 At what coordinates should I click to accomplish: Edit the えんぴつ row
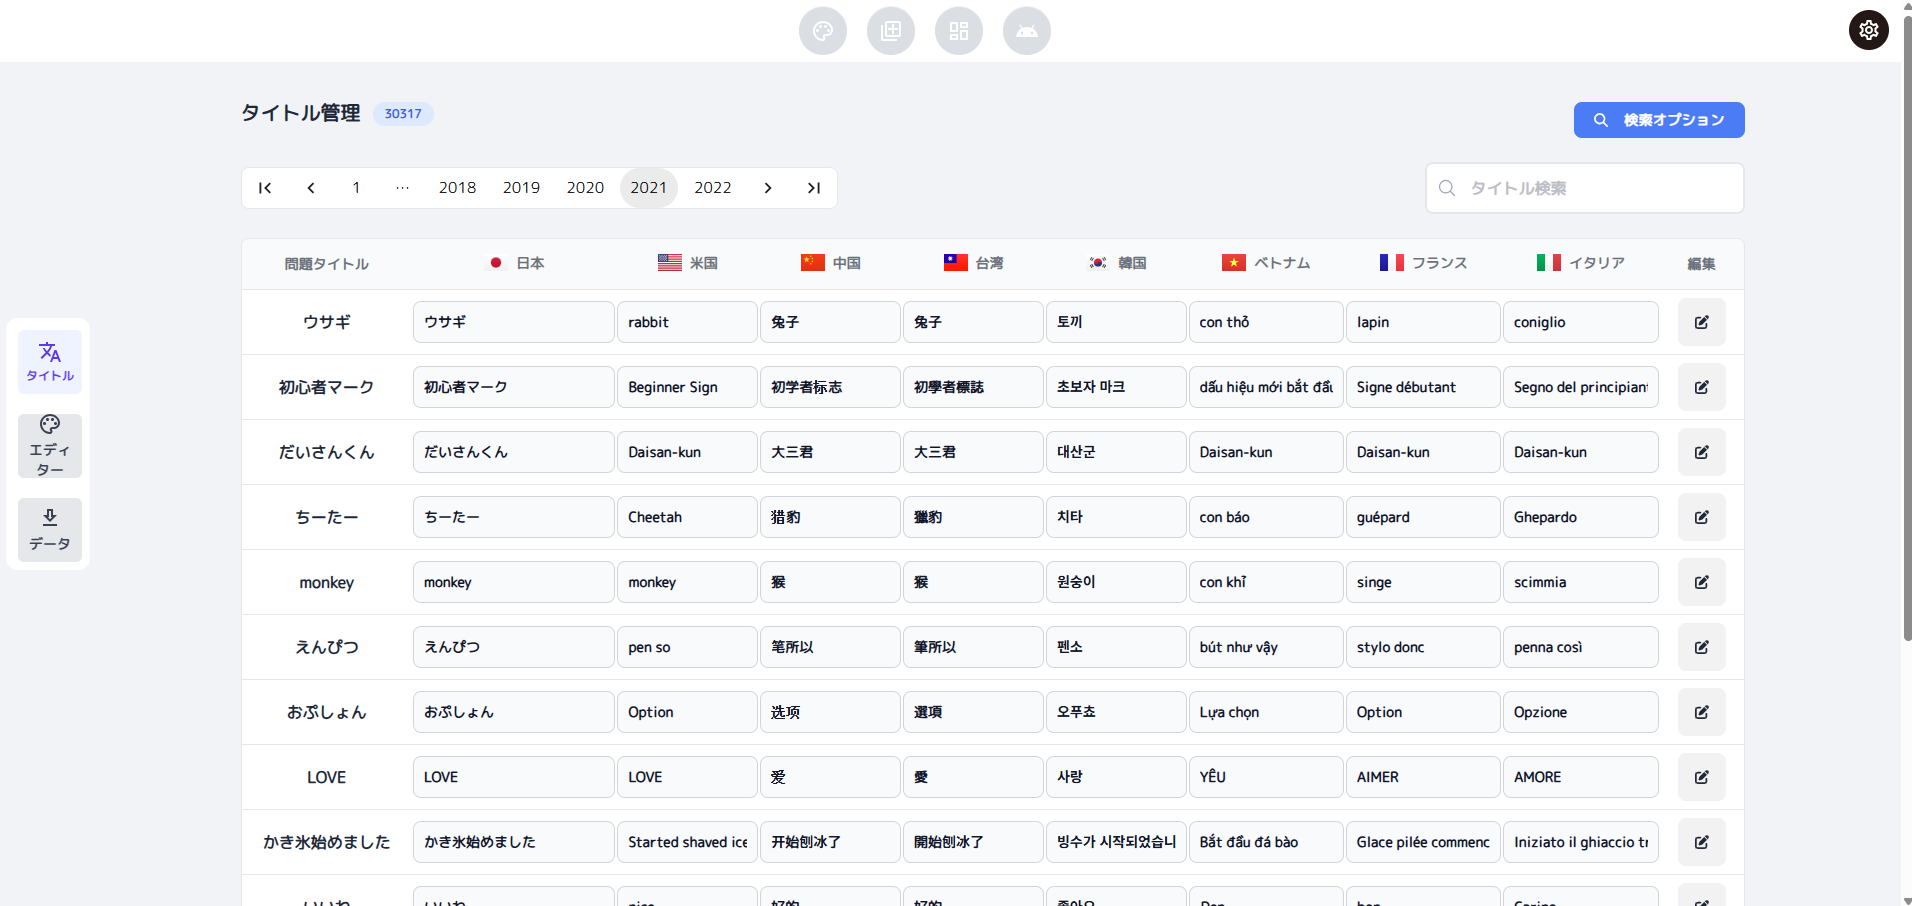coord(1701,647)
